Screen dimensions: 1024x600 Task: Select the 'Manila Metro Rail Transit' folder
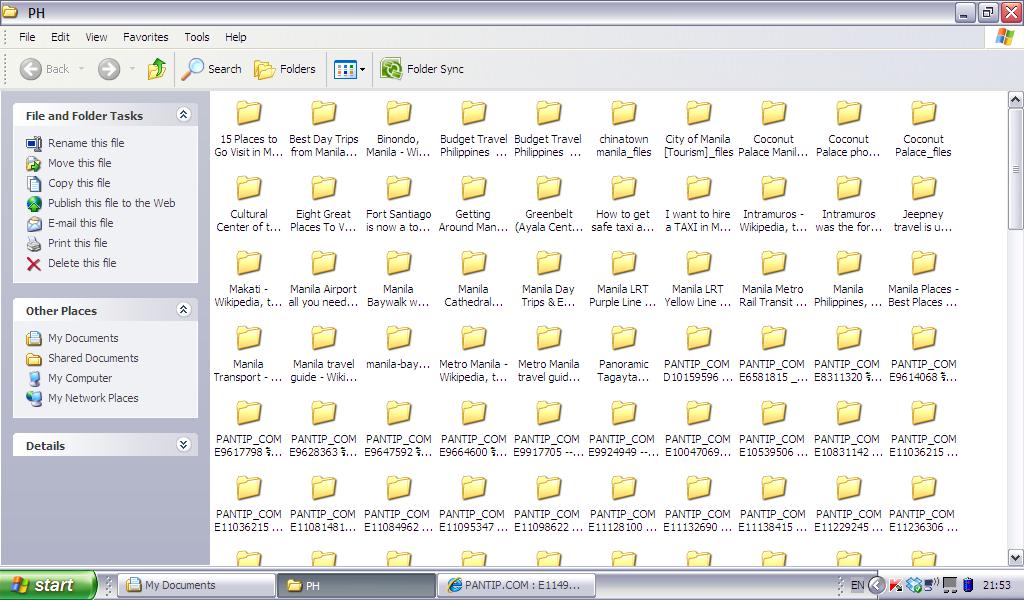(773, 279)
